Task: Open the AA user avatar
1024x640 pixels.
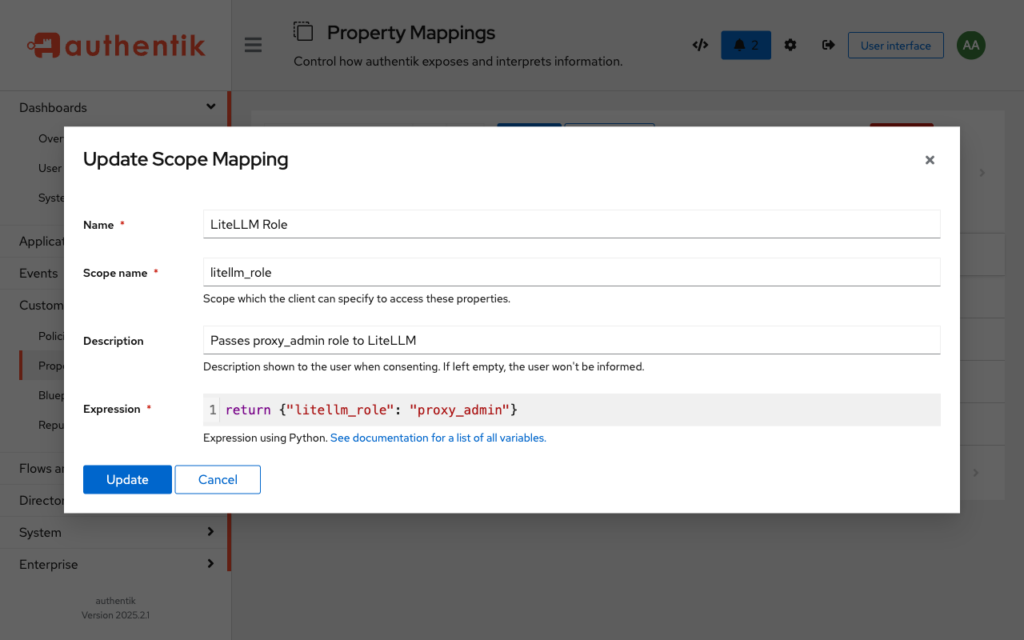Action: click(x=971, y=45)
